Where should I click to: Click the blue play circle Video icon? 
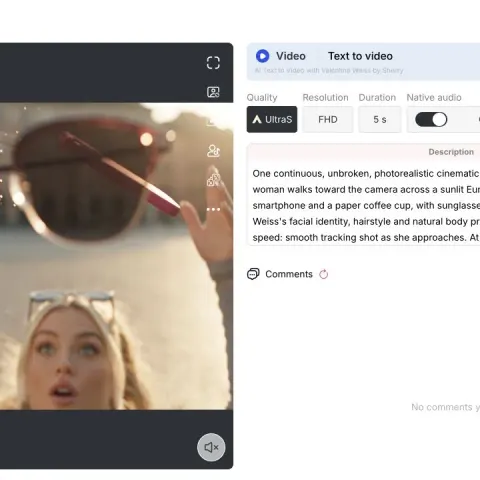262,56
